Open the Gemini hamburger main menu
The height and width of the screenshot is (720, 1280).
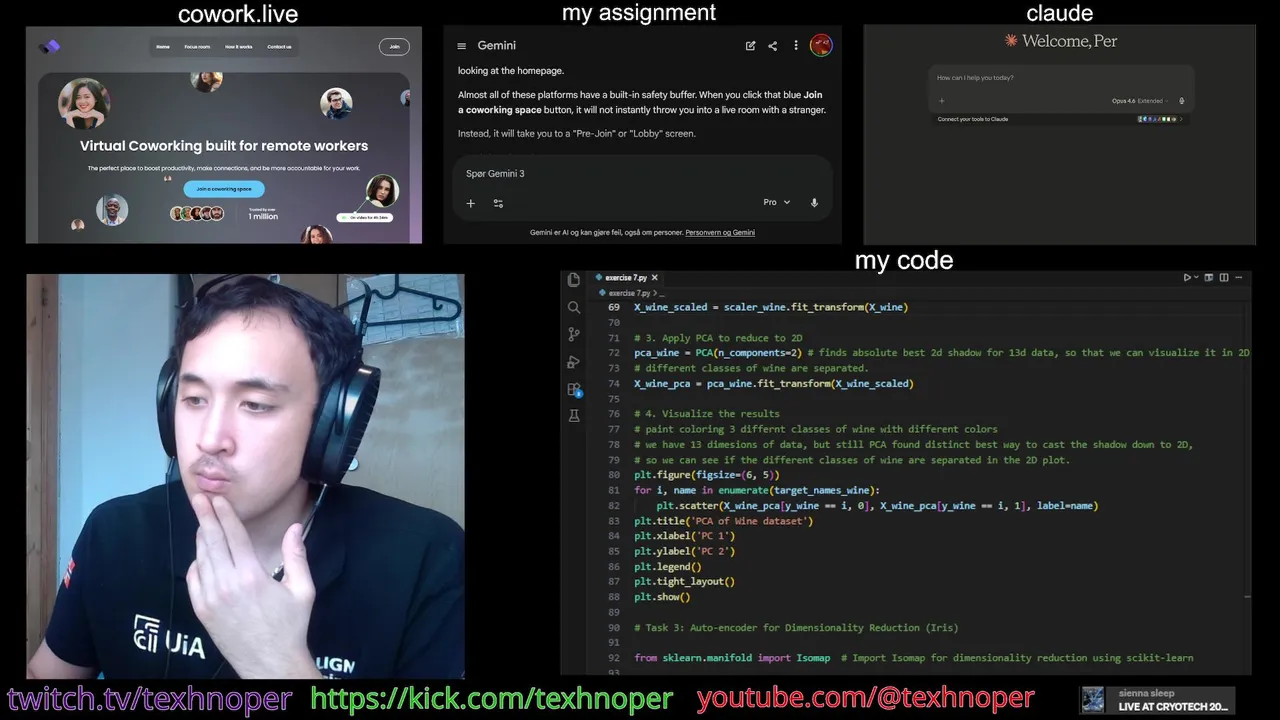(461, 46)
